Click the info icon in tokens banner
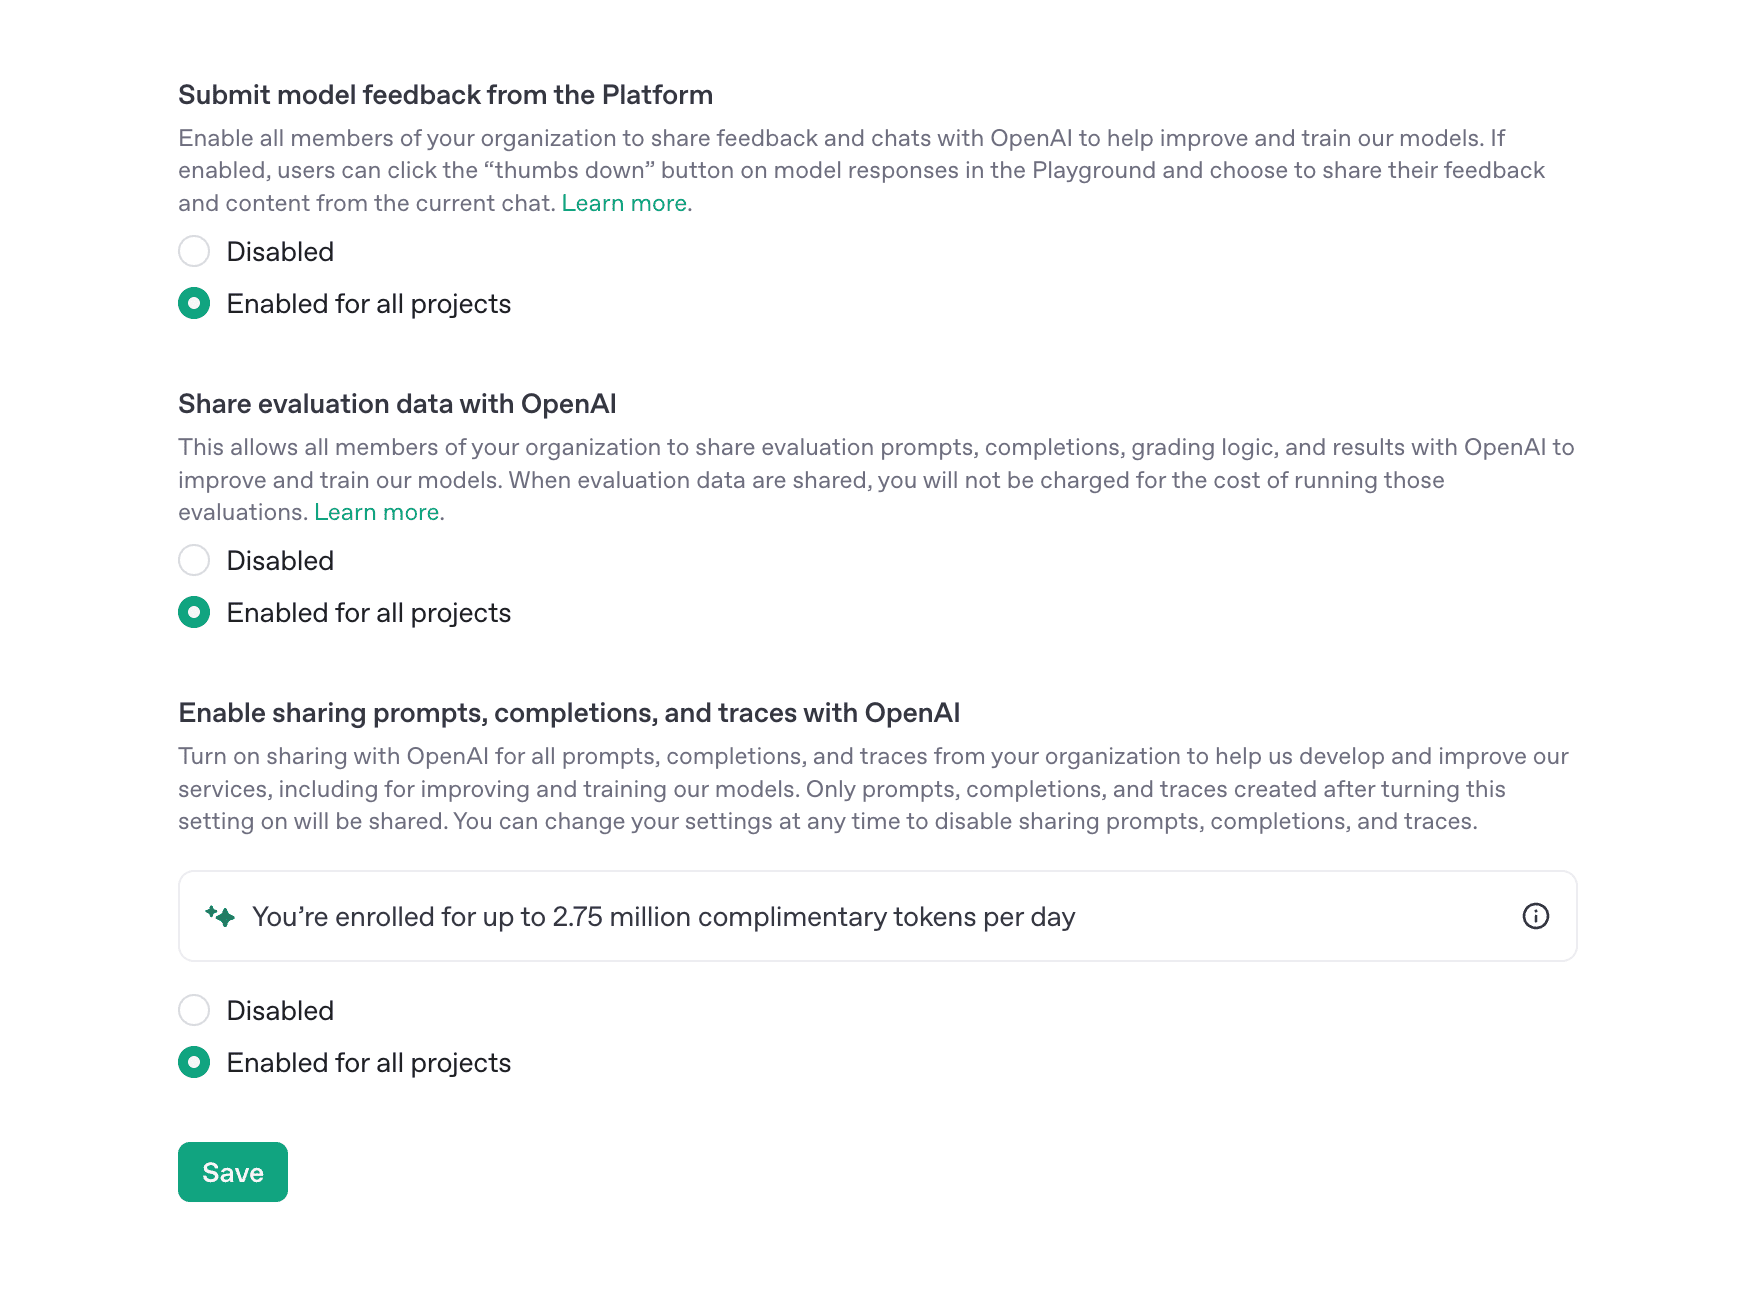This screenshot has height=1306, width=1744. tap(1535, 916)
